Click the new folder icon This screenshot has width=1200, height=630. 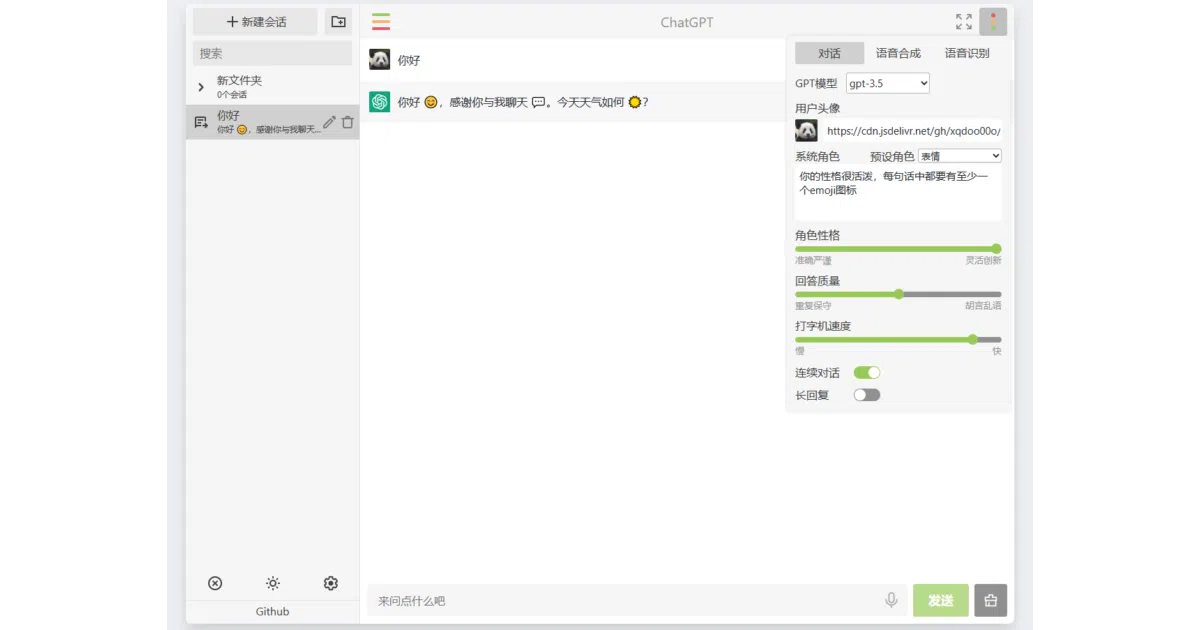coord(338,22)
